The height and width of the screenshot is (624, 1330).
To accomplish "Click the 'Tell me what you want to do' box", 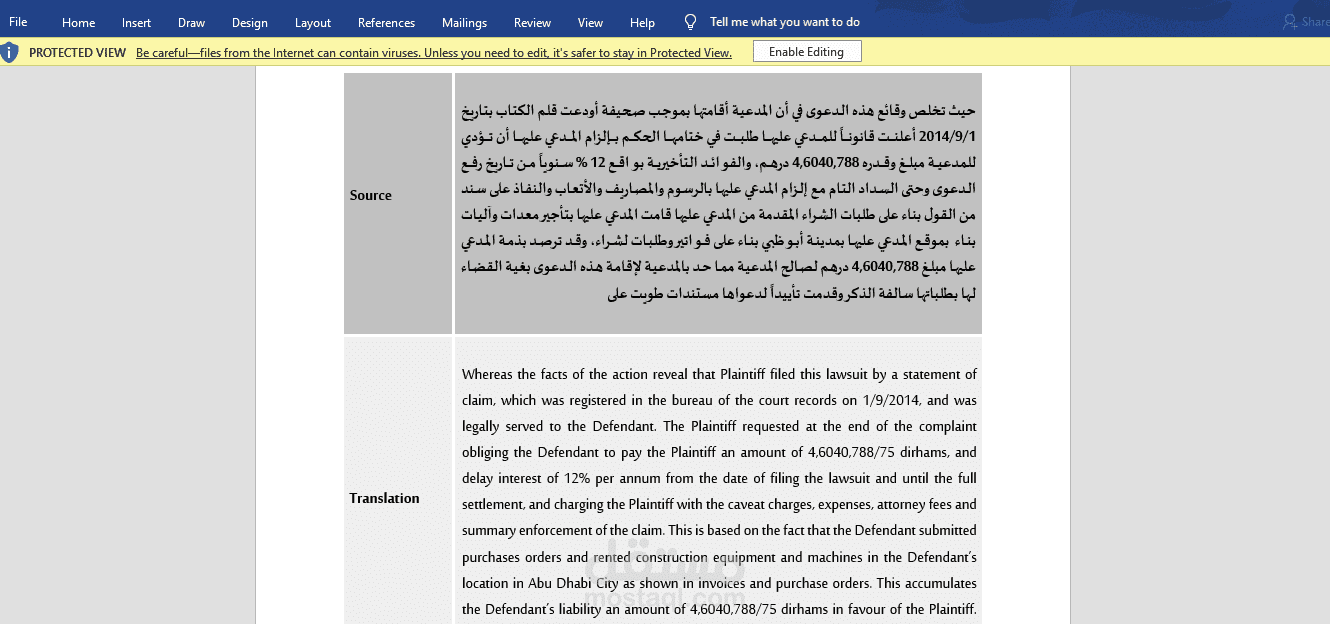I will 784,22.
